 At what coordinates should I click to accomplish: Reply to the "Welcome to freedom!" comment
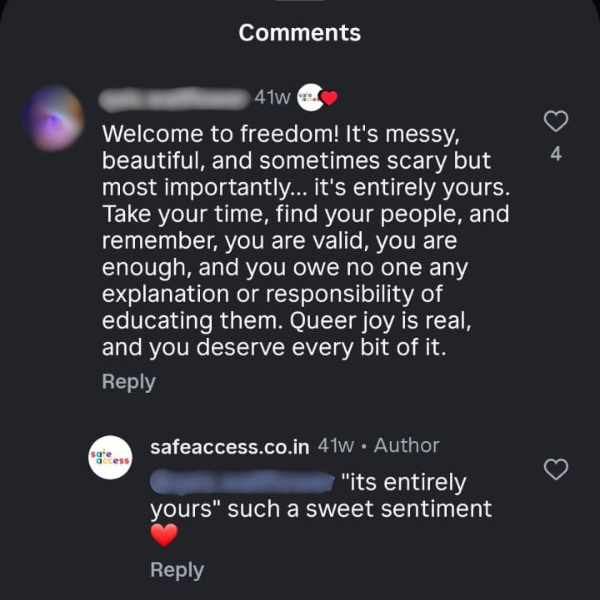(x=128, y=382)
